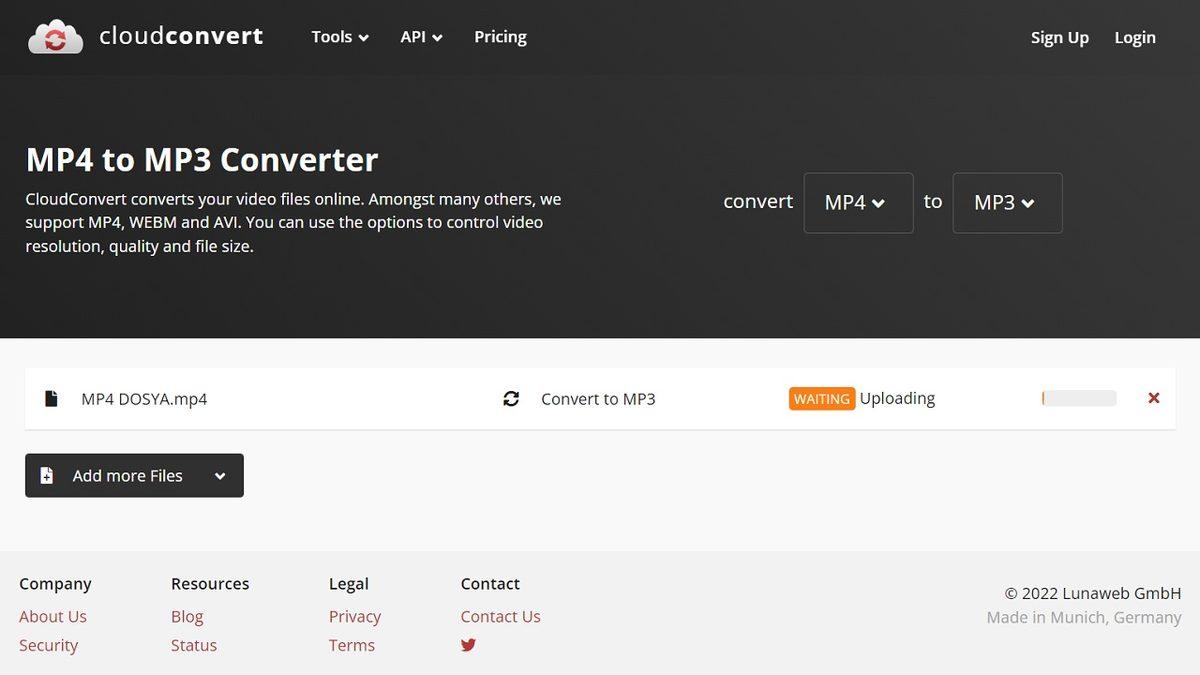Open the Blog footer link
This screenshot has width=1200, height=675.
pyautogui.click(x=187, y=617)
